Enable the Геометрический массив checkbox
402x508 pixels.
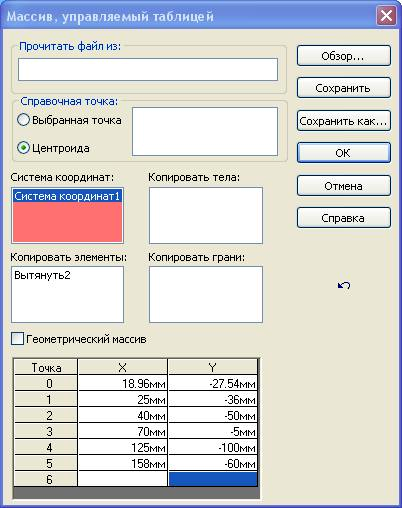(17, 339)
